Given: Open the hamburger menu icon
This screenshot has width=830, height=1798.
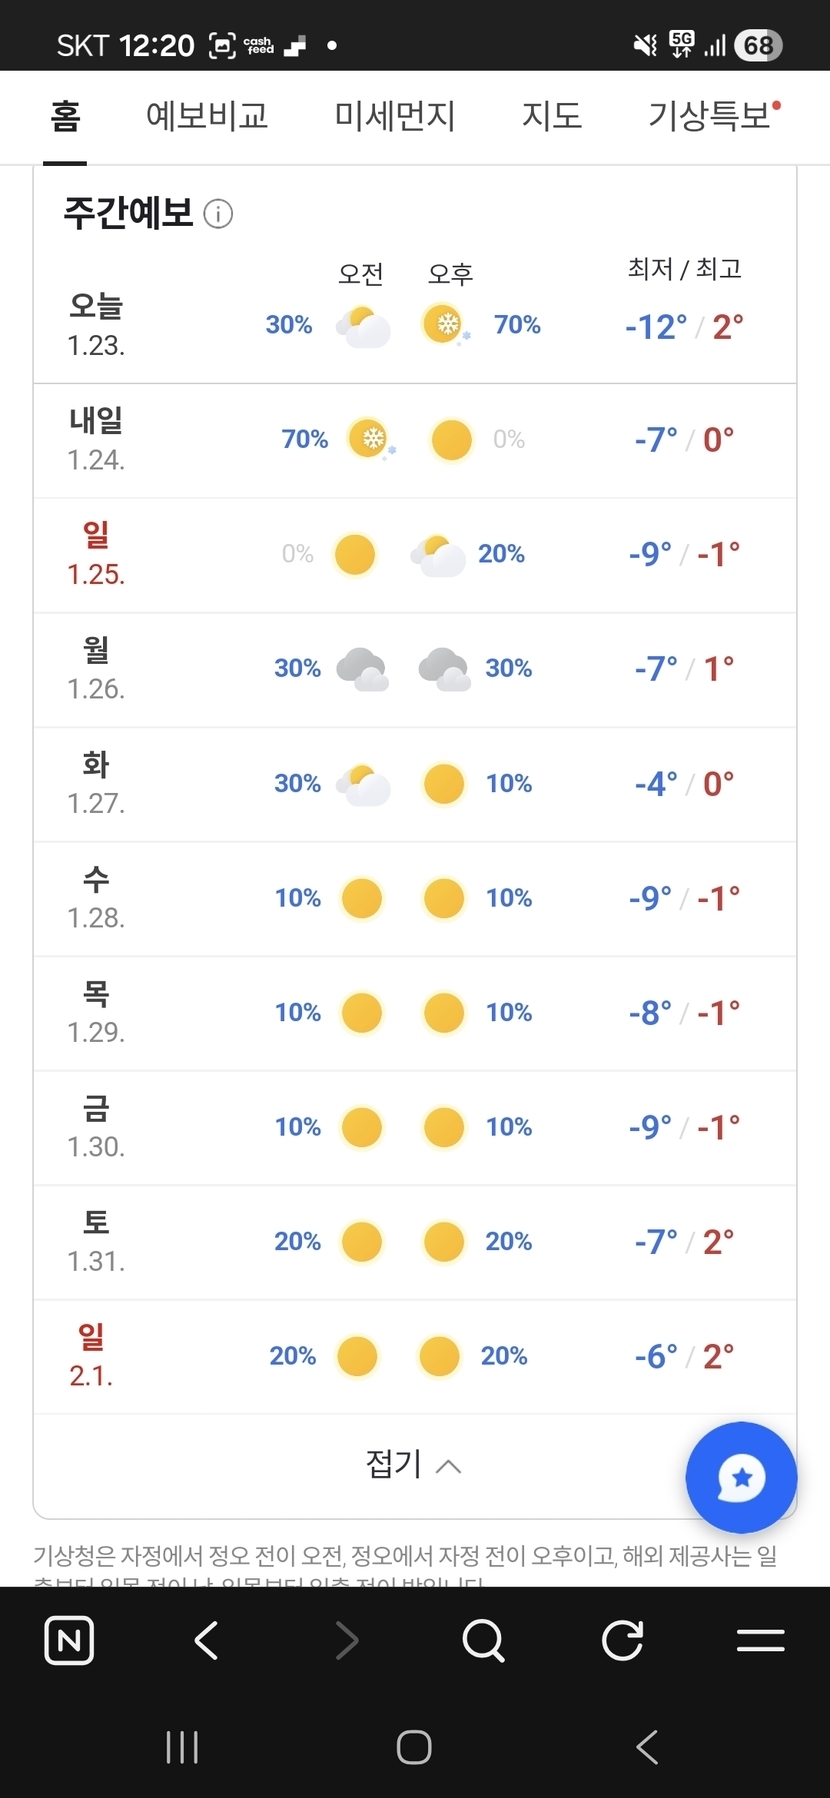Looking at the screenshot, I should (760, 1640).
